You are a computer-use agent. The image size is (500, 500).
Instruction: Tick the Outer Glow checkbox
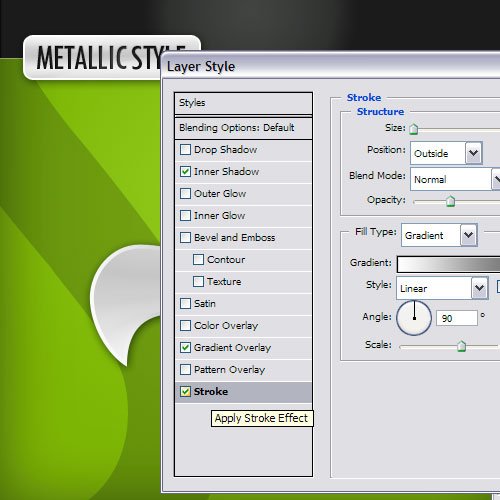pos(185,194)
